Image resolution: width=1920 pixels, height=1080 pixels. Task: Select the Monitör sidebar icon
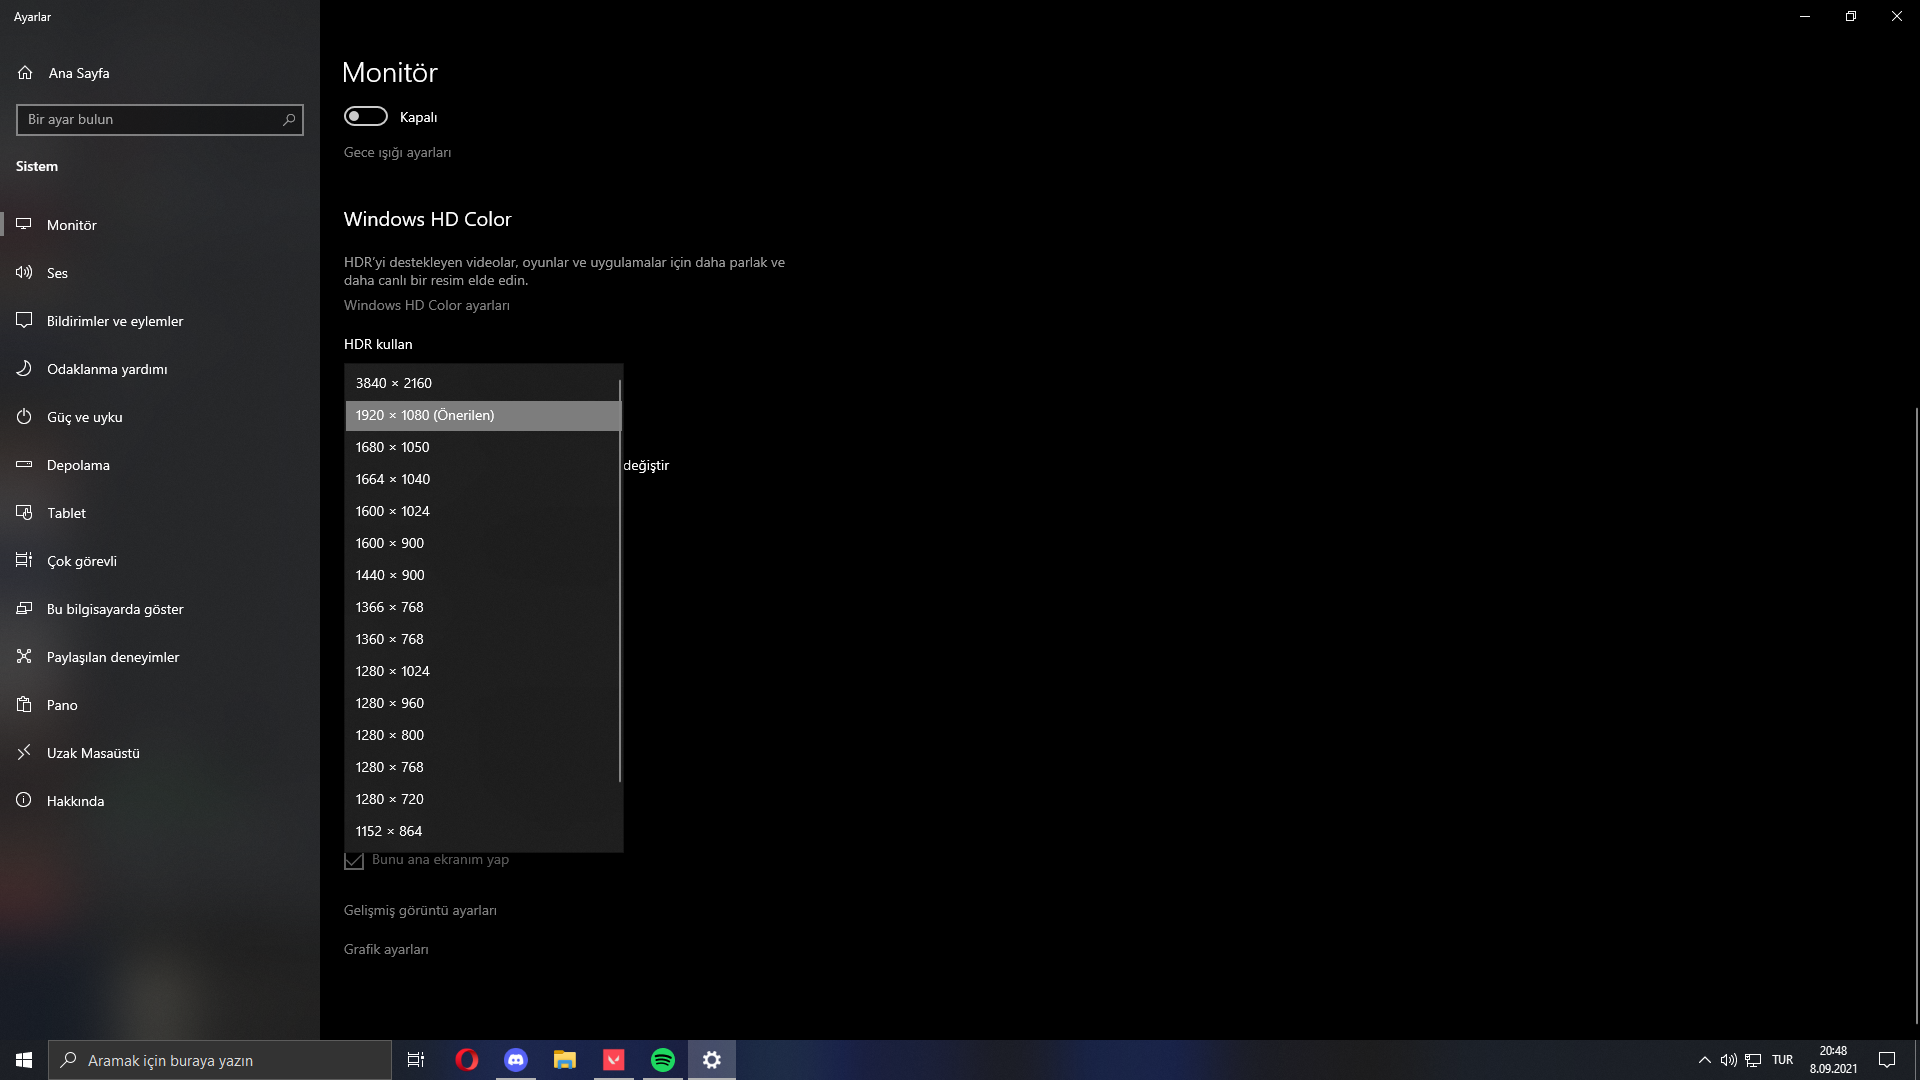tap(24, 225)
